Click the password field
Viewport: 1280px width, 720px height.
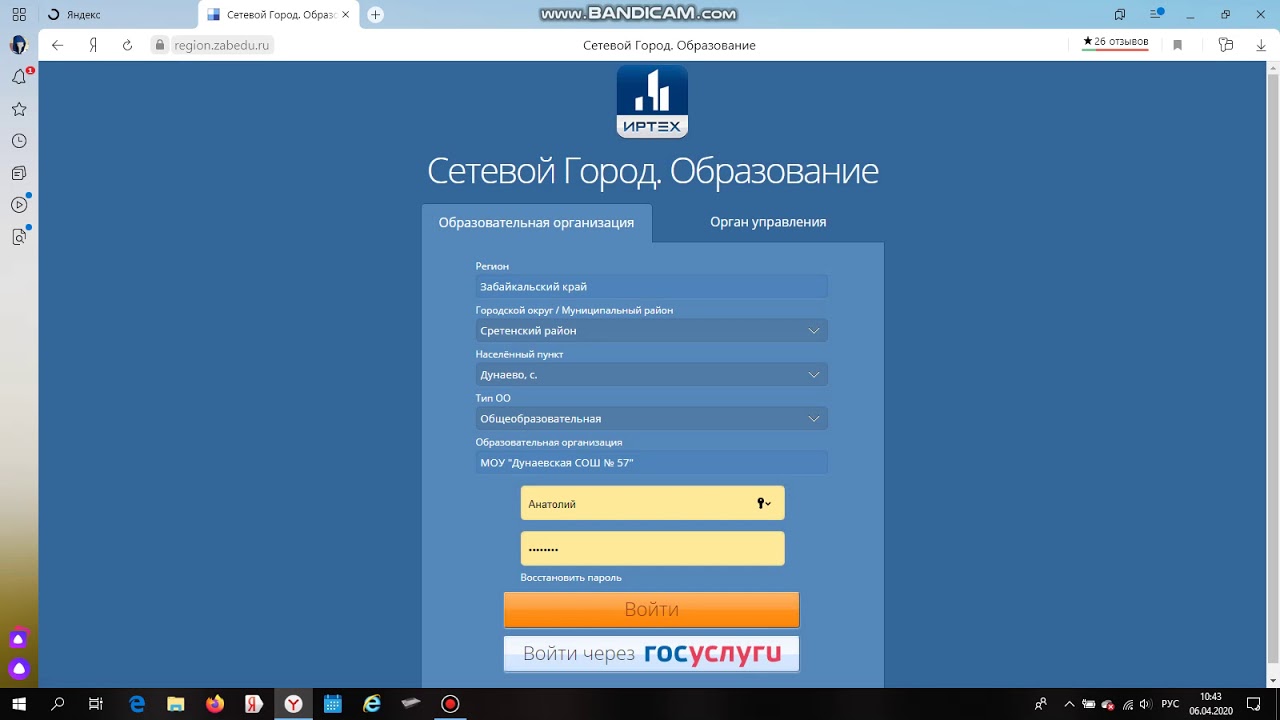(x=652, y=548)
